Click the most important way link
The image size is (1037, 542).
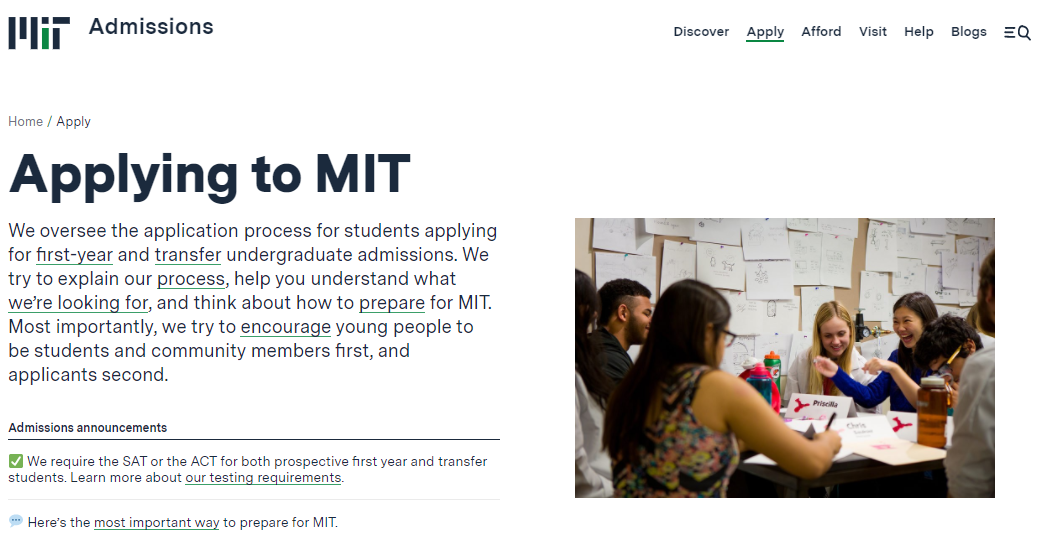point(156,523)
